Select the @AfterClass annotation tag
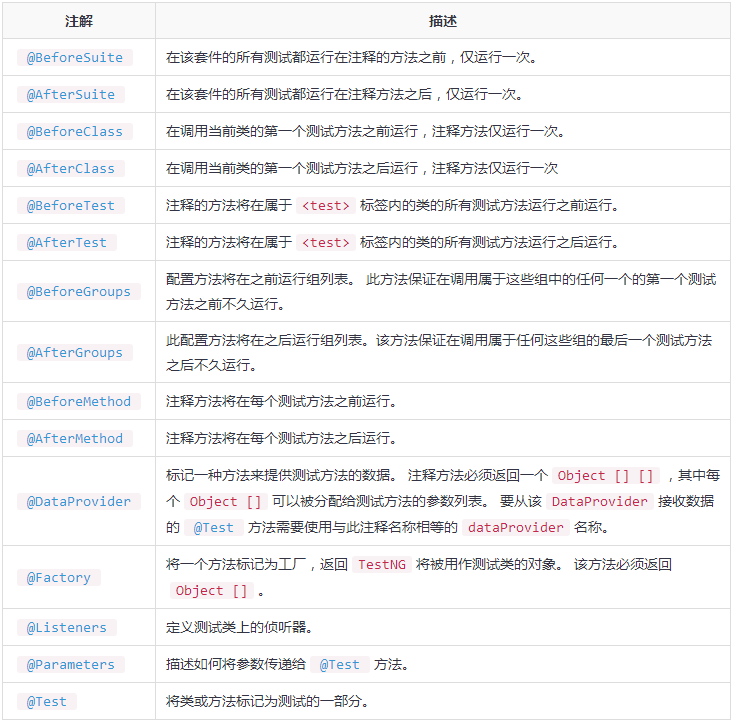 click(x=71, y=168)
